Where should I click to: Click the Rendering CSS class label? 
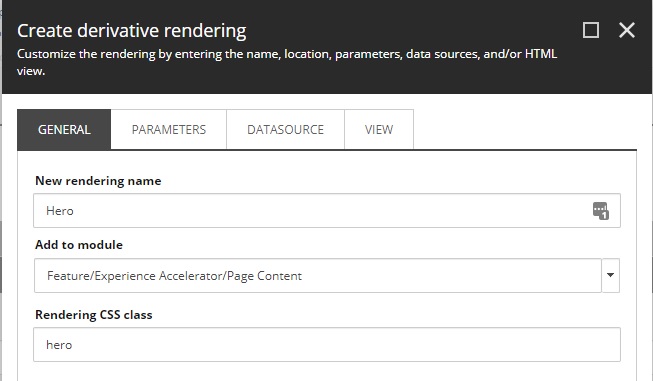94,314
